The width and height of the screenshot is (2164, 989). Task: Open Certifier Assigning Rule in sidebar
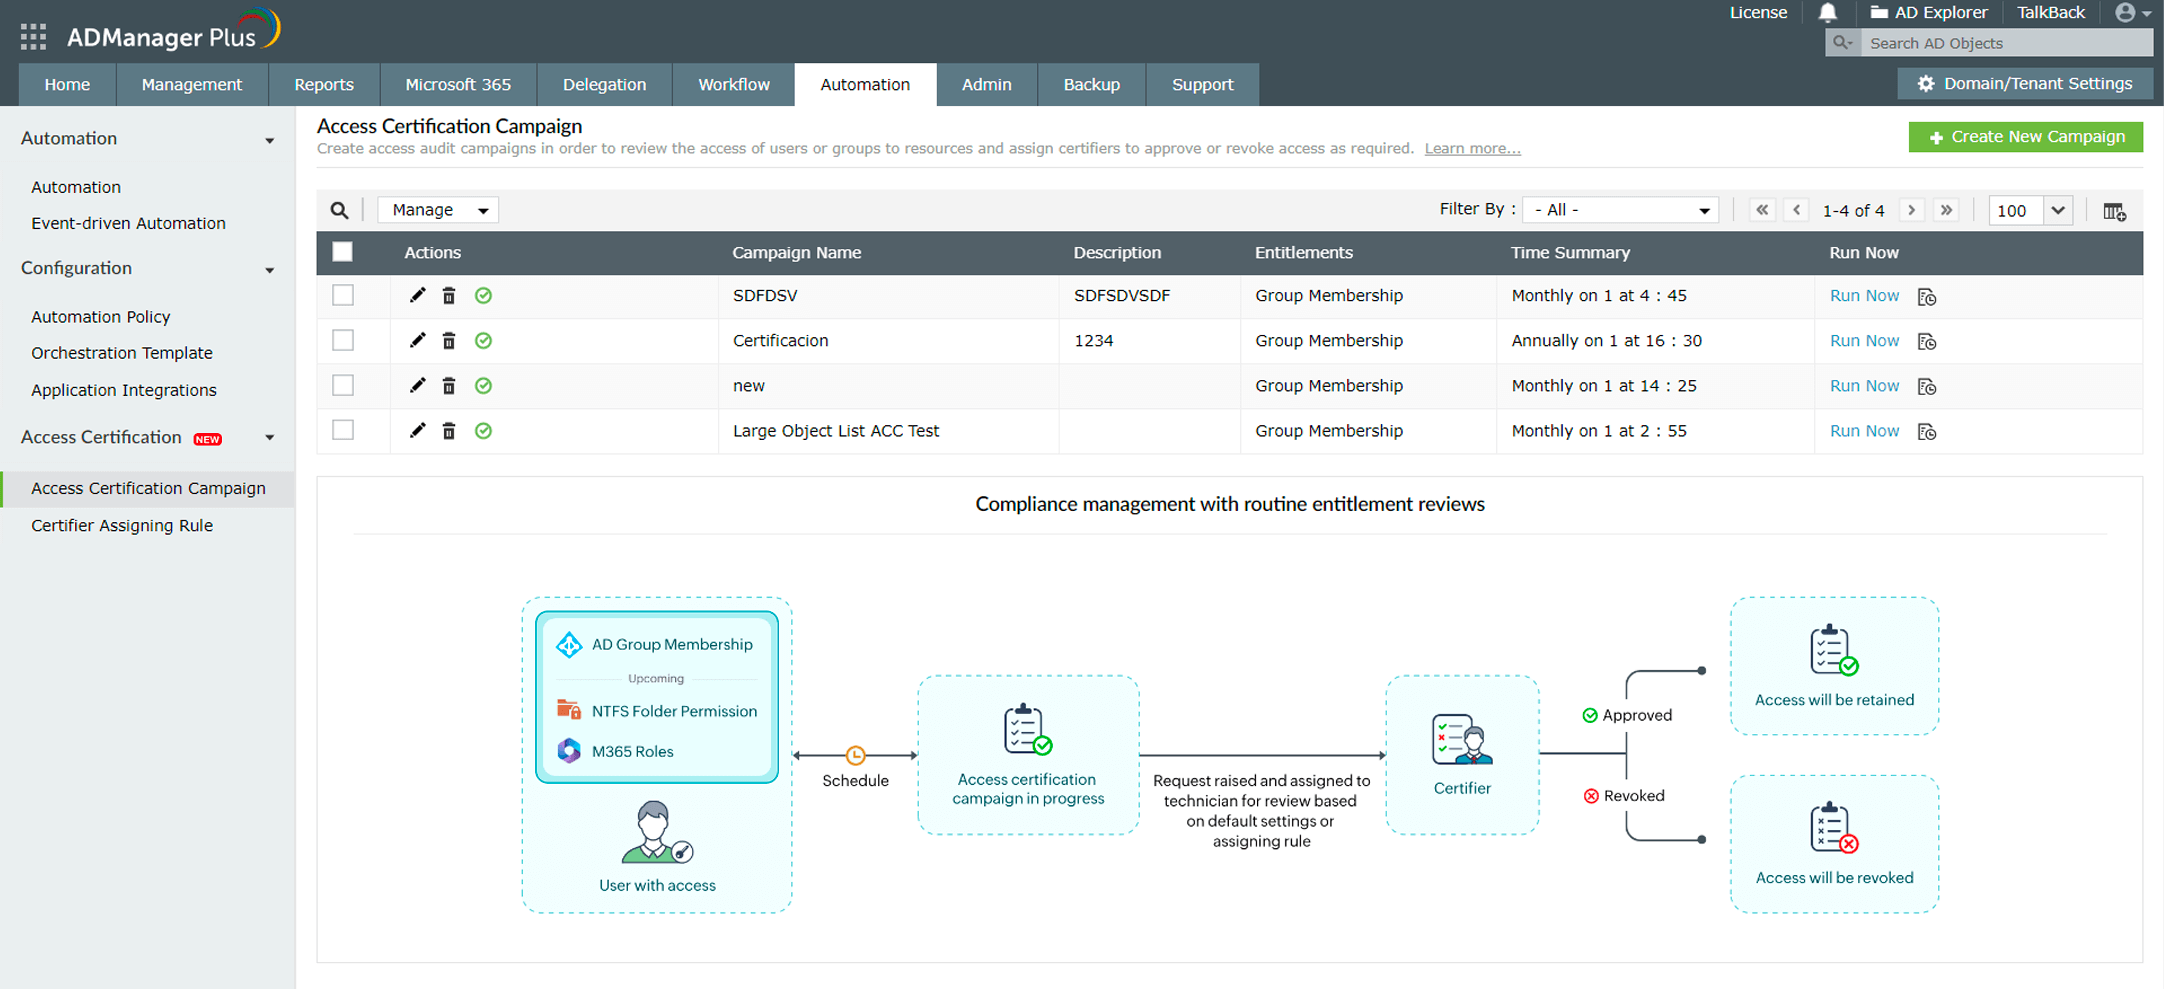pos(122,525)
